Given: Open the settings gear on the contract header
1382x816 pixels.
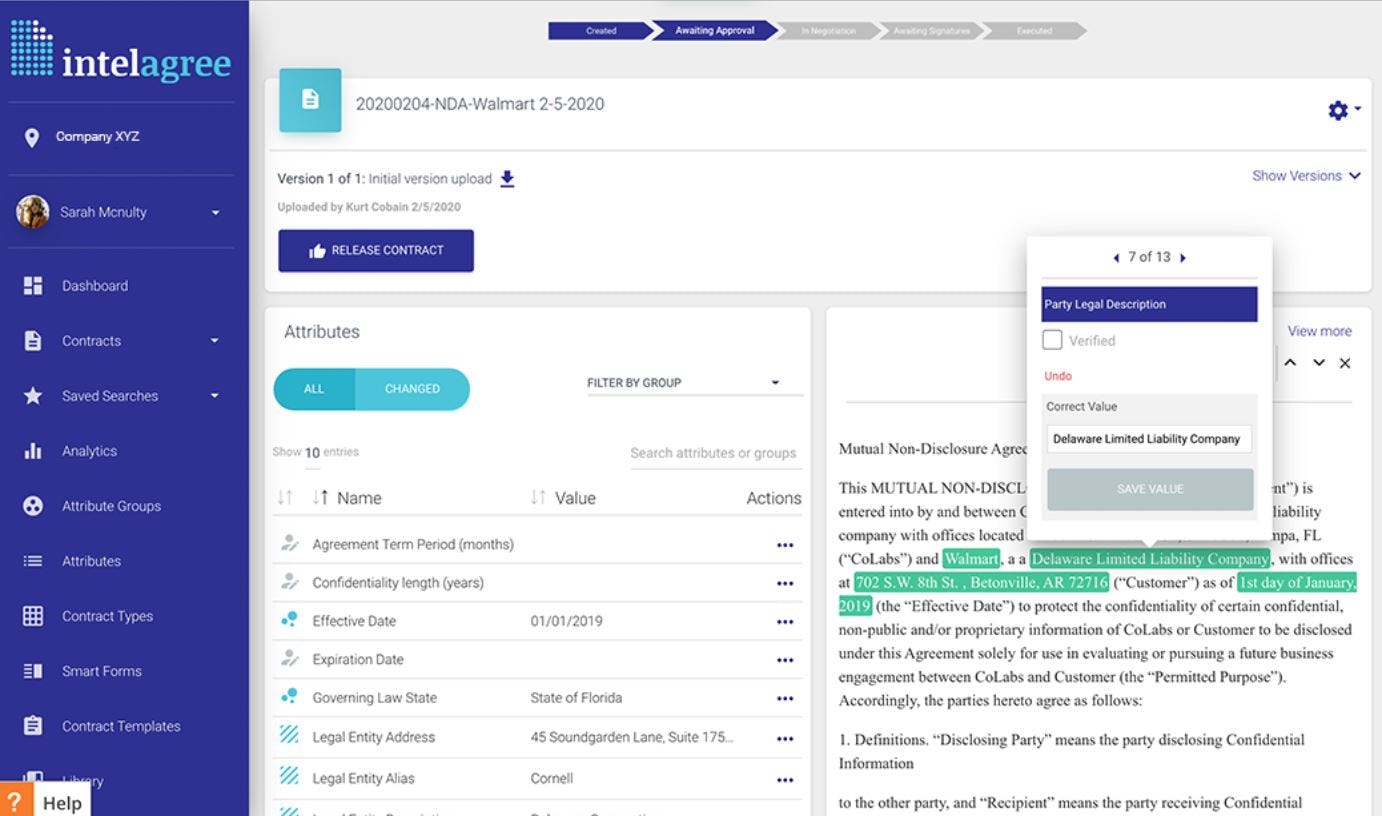Looking at the screenshot, I should click(1337, 110).
